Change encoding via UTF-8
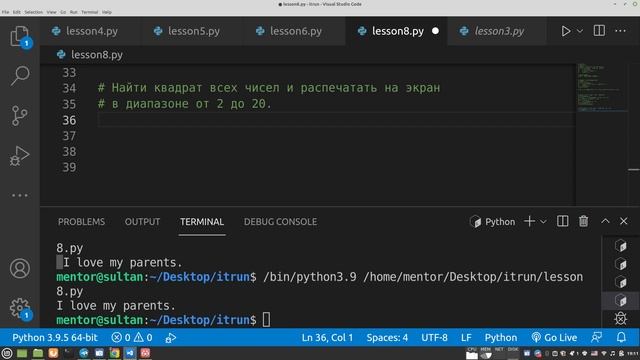This screenshot has width=640, height=360. (x=434, y=338)
